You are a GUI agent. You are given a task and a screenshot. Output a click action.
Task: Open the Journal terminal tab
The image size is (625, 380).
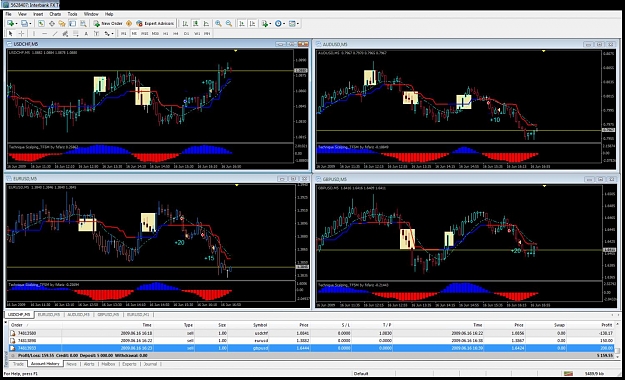click(x=150, y=364)
